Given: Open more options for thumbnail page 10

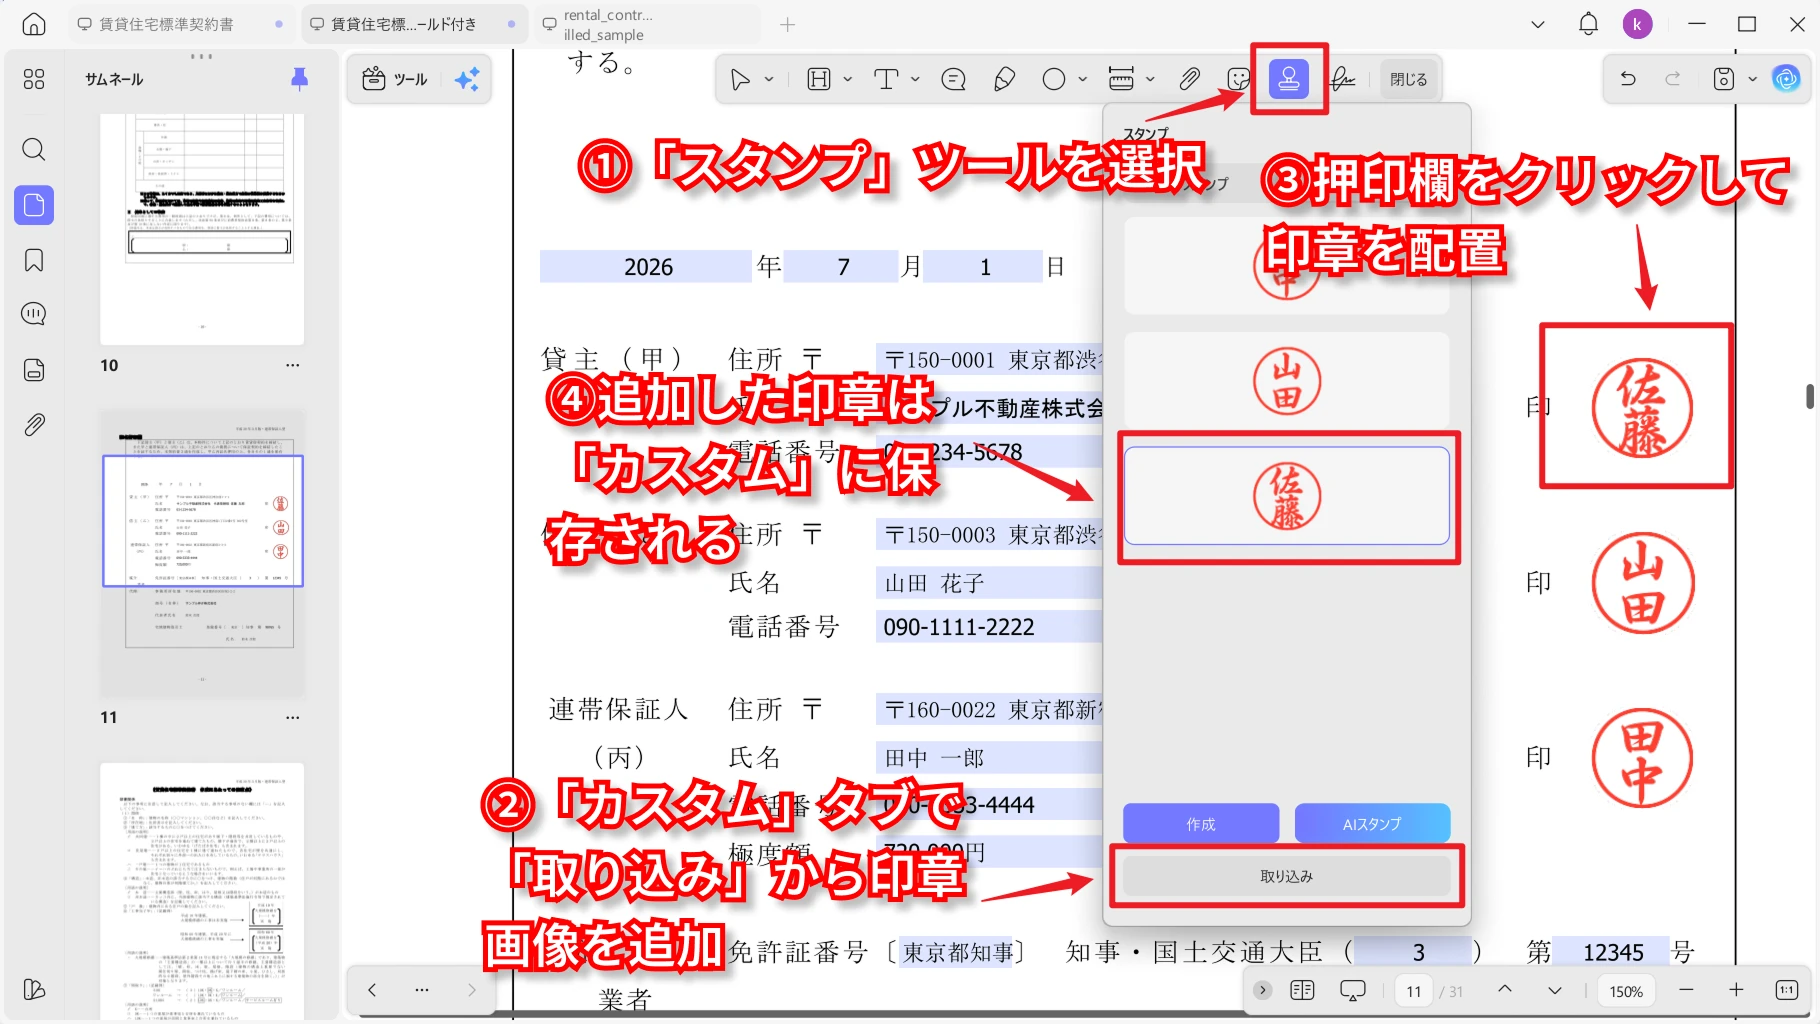Looking at the screenshot, I should (x=292, y=365).
